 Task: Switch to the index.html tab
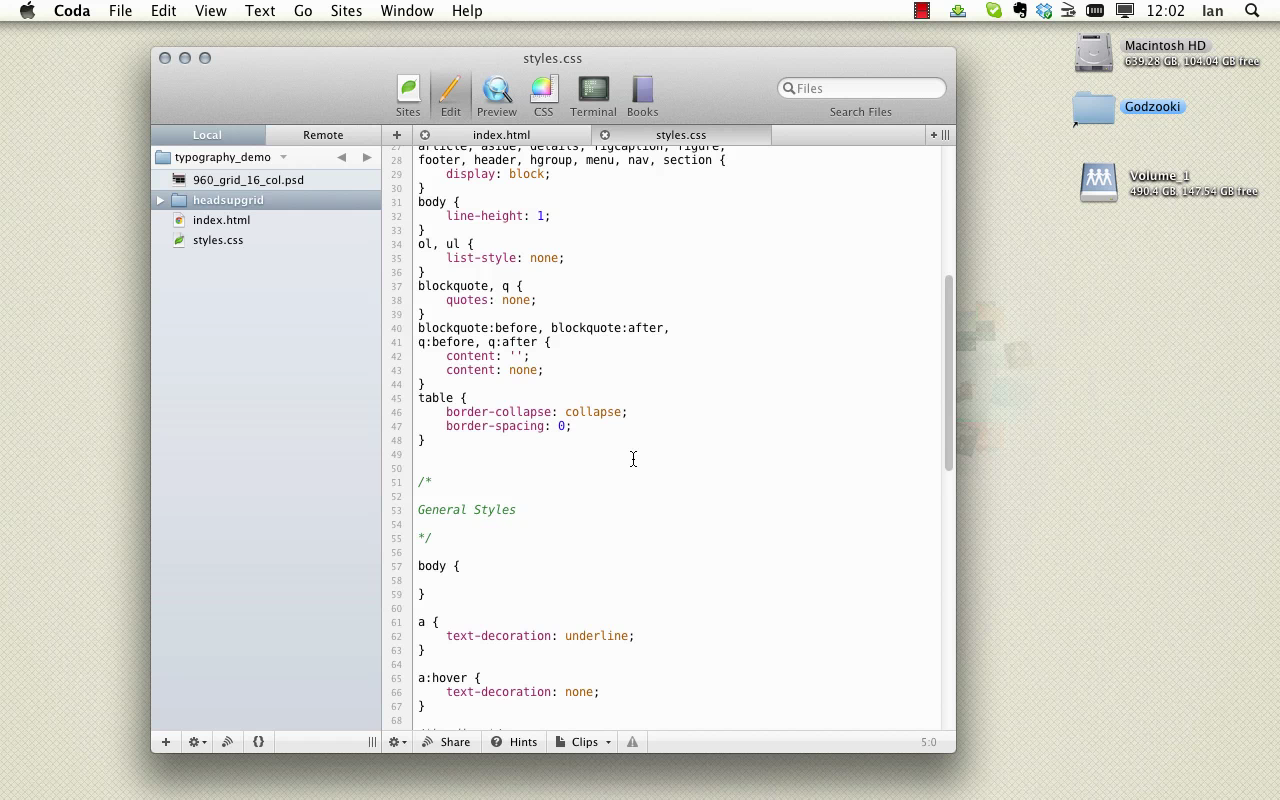click(501, 135)
